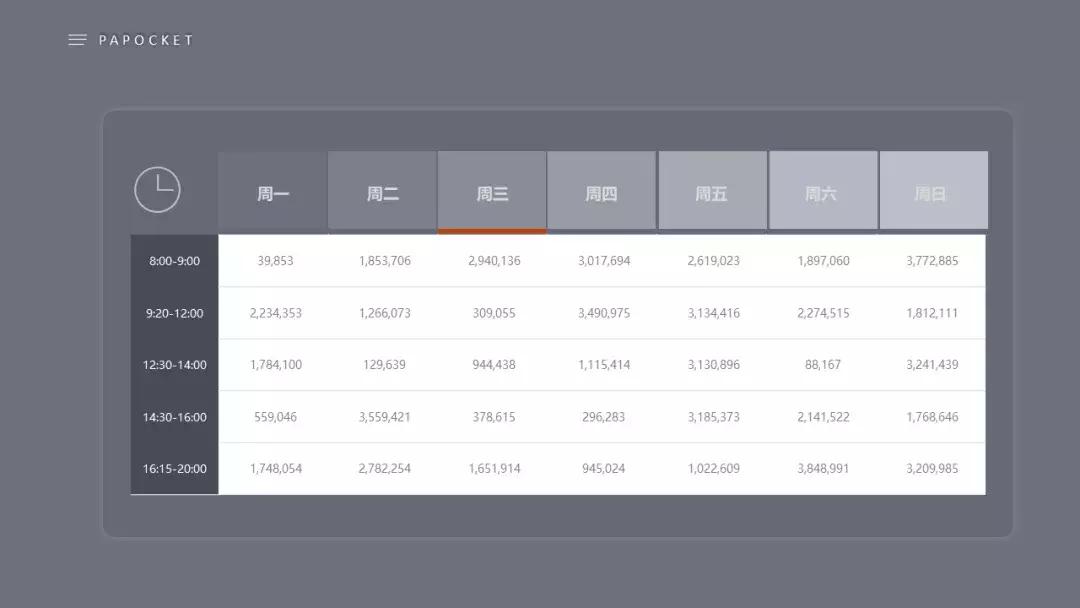Click the 8:00-9:00 row header
Image resolution: width=1080 pixels, height=608 pixels.
point(174,261)
